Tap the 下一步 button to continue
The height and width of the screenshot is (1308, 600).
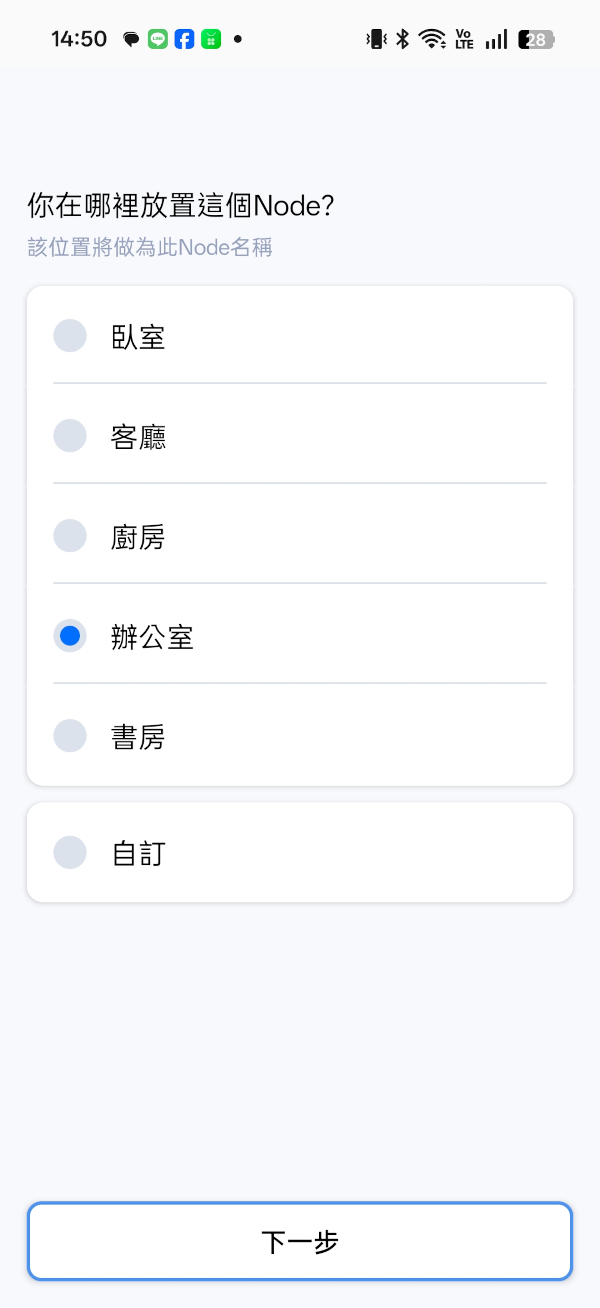(300, 1241)
